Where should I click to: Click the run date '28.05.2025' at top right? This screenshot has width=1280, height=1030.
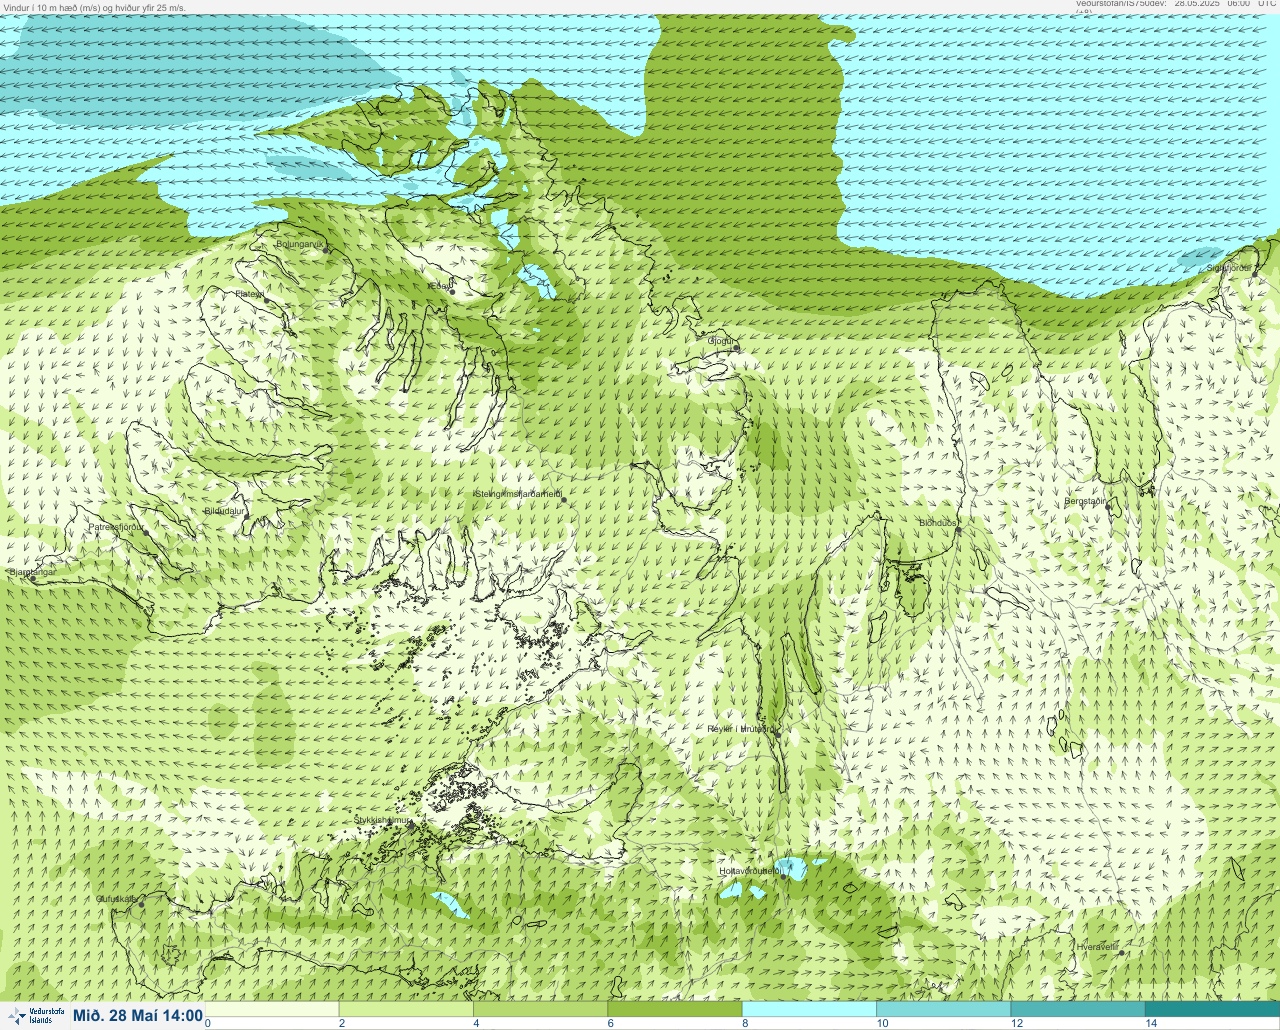coord(1197,4)
